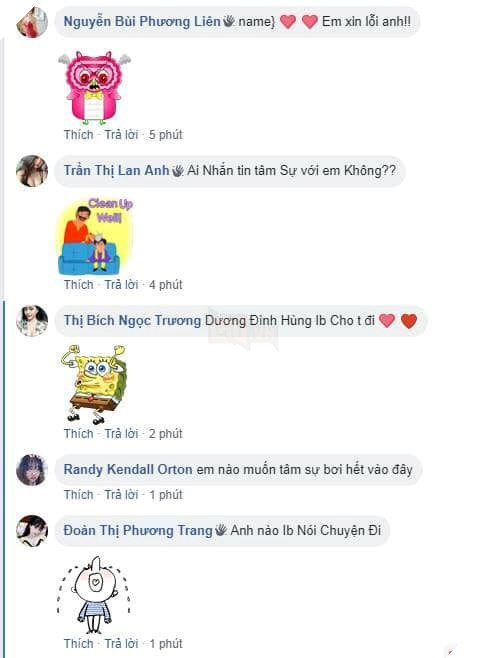Visit Đoàn Thị Phương Trang's profile link
The height and width of the screenshot is (658, 486).
(138, 530)
